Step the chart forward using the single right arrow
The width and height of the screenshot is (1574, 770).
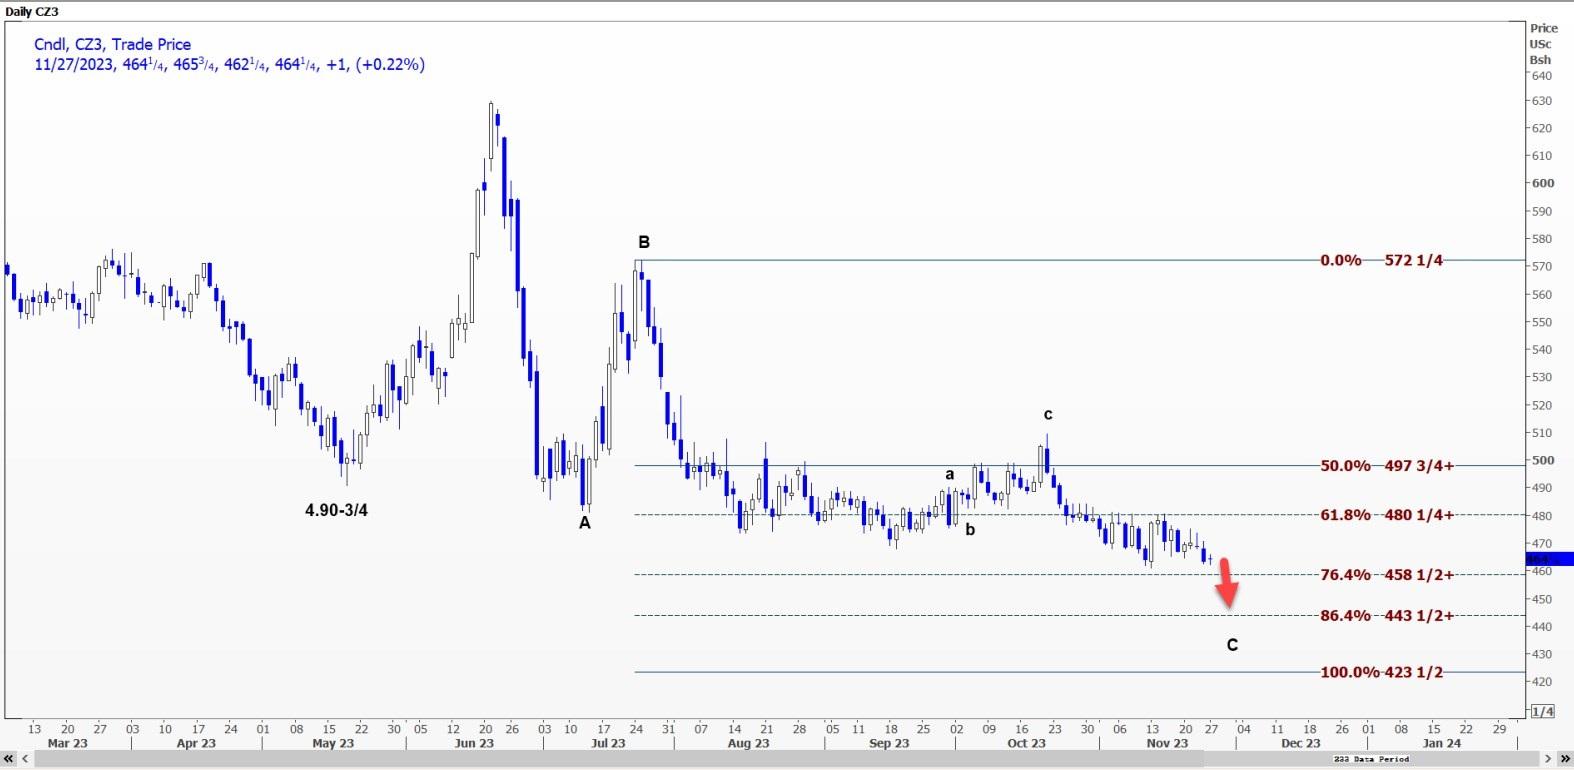(x=1548, y=759)
